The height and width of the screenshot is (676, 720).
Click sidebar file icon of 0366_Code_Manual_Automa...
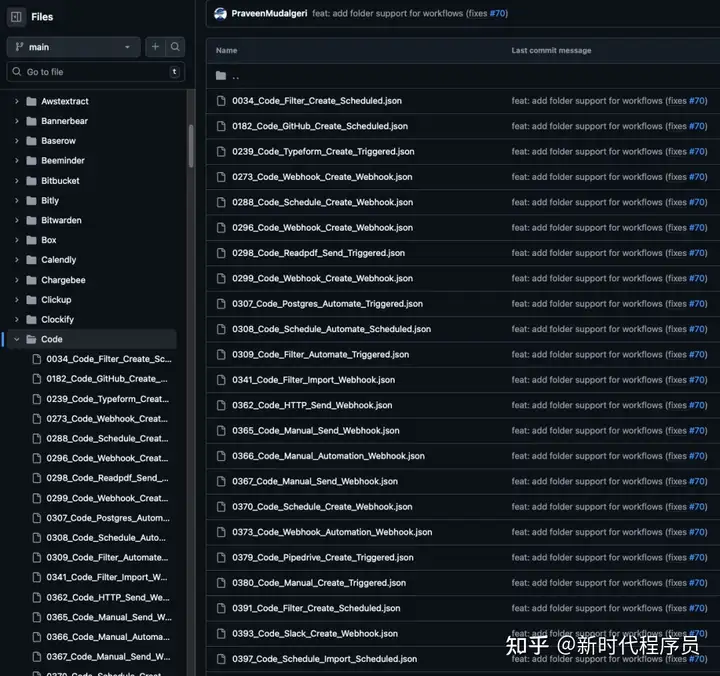[37, 637]
